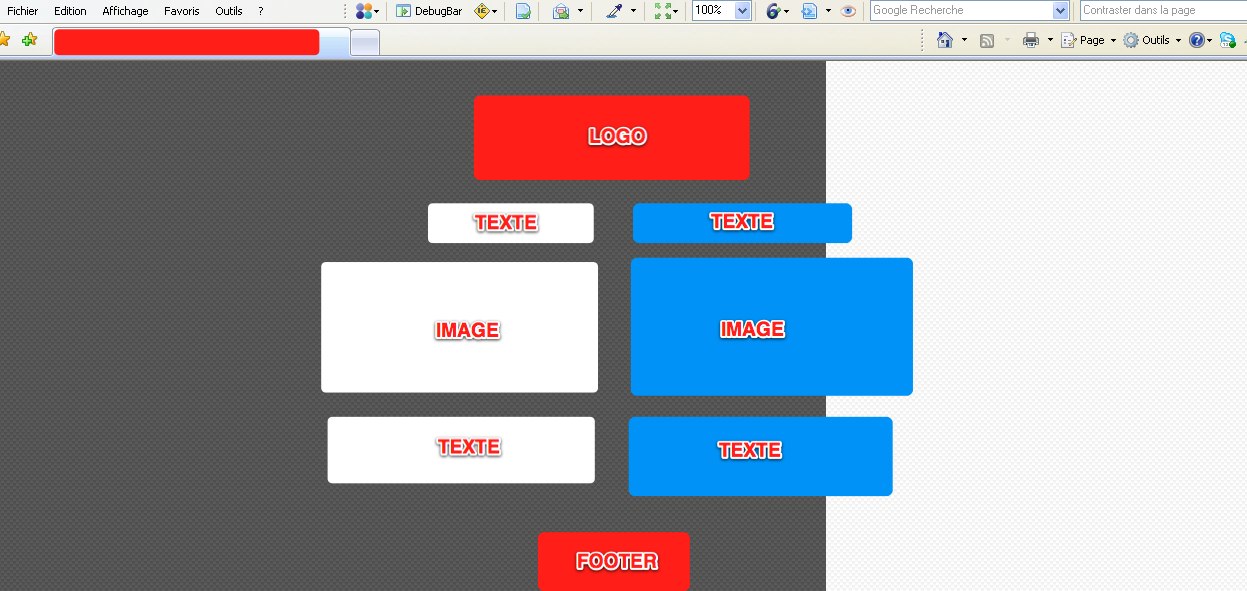1247x591 pixels.
Task: Open dropdown next to IE diamond icon
Action: coord(495,11)
